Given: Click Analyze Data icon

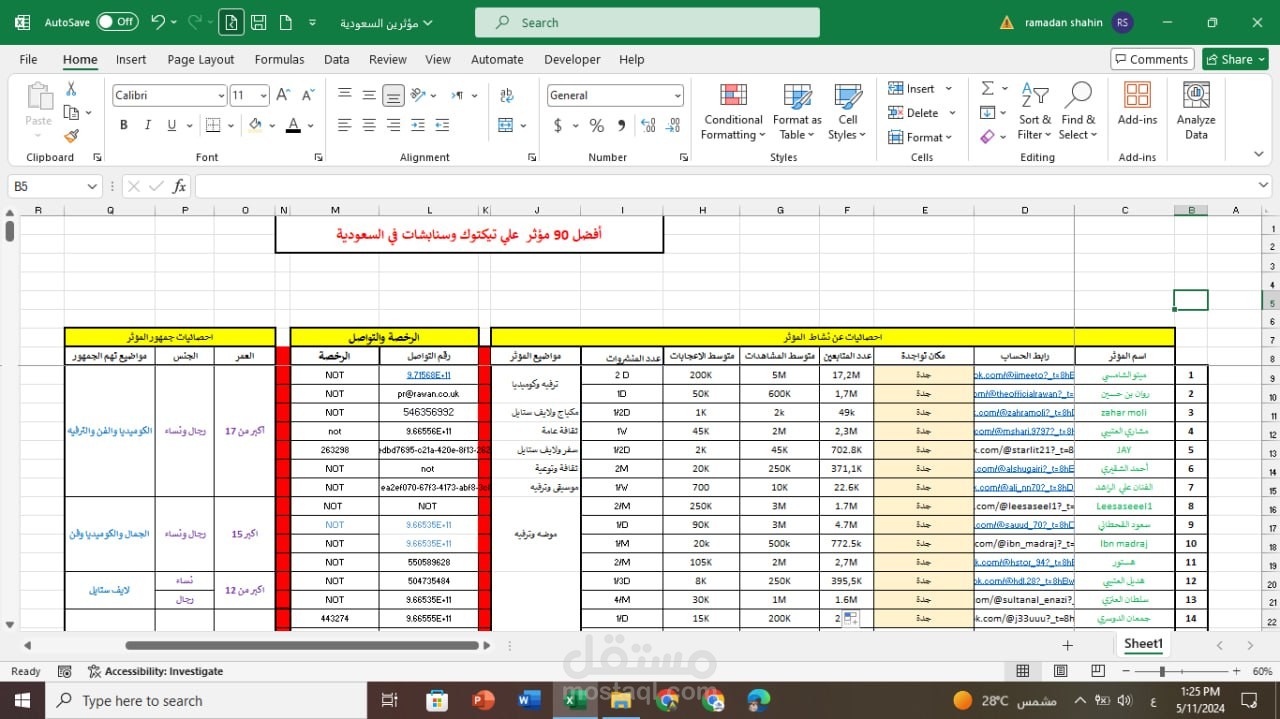Looking at the screenshot, I should tap(1196, 111).
